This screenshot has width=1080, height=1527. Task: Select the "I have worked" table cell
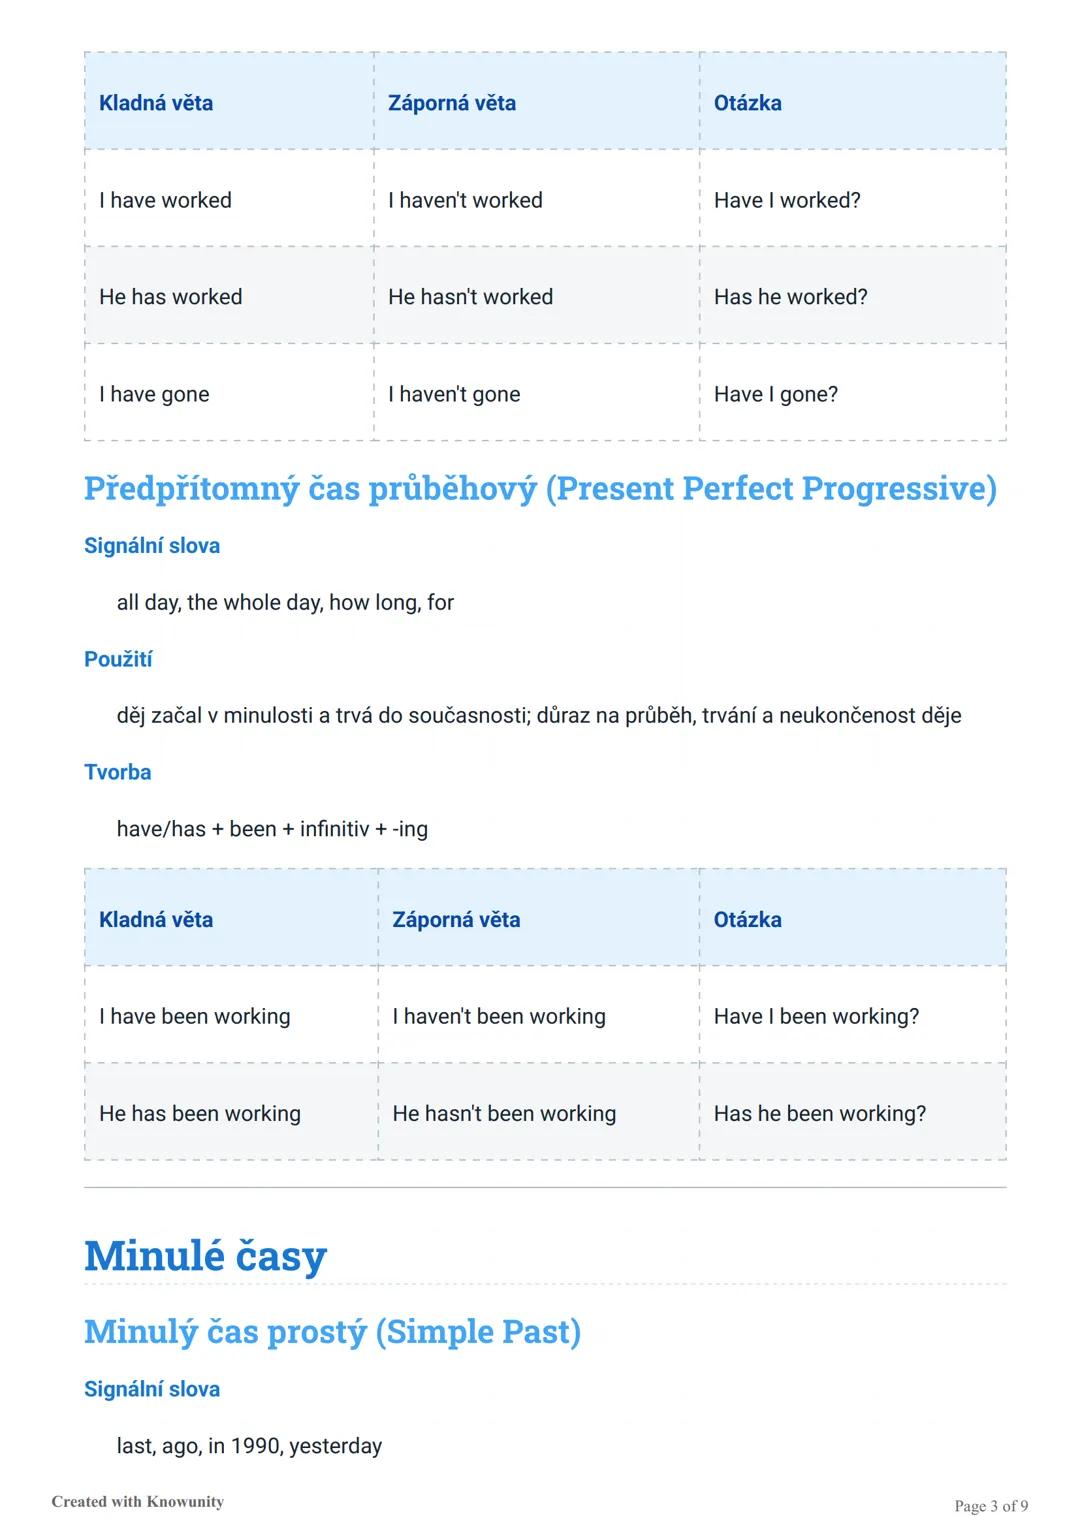pyautogui.click(x=165, y=200)
